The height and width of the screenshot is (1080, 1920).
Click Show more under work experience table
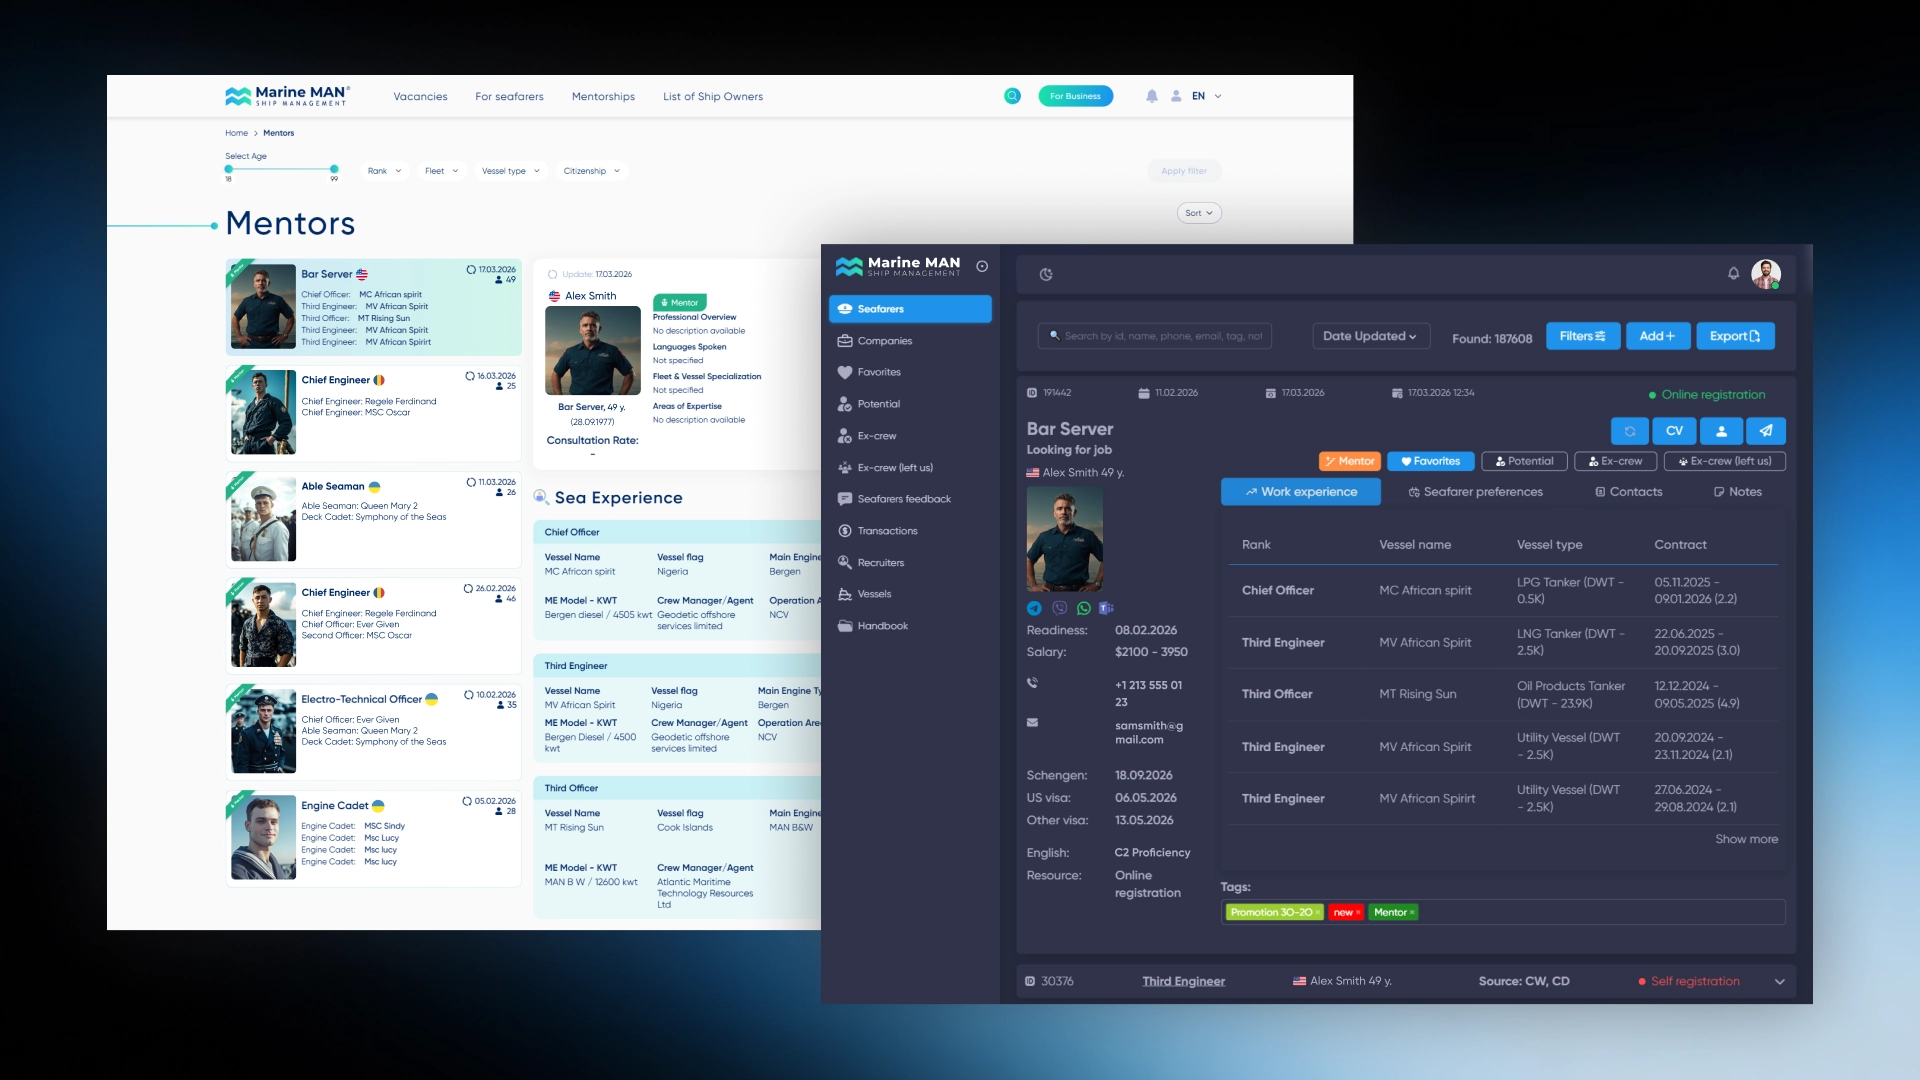click(1746, 839)
